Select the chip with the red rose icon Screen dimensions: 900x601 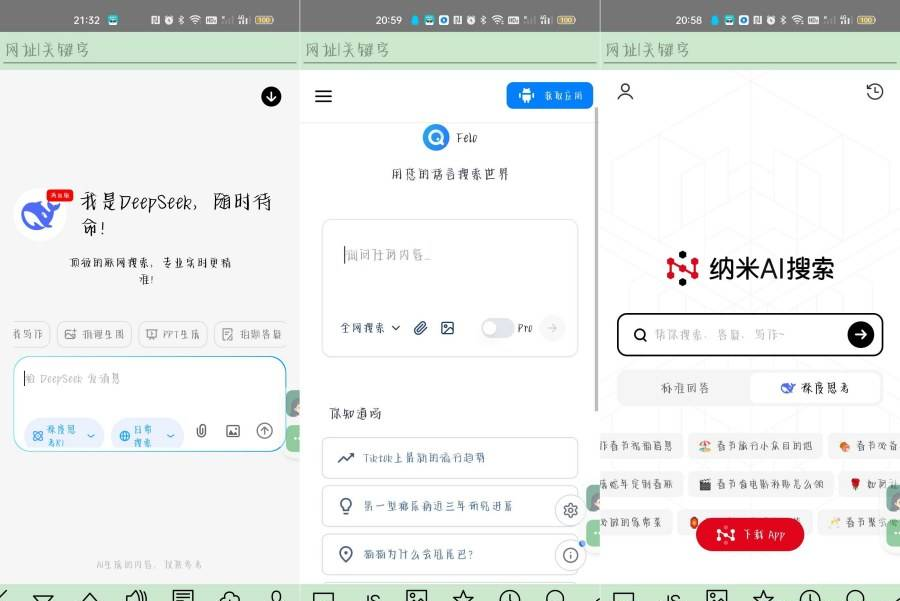(871, 484)
